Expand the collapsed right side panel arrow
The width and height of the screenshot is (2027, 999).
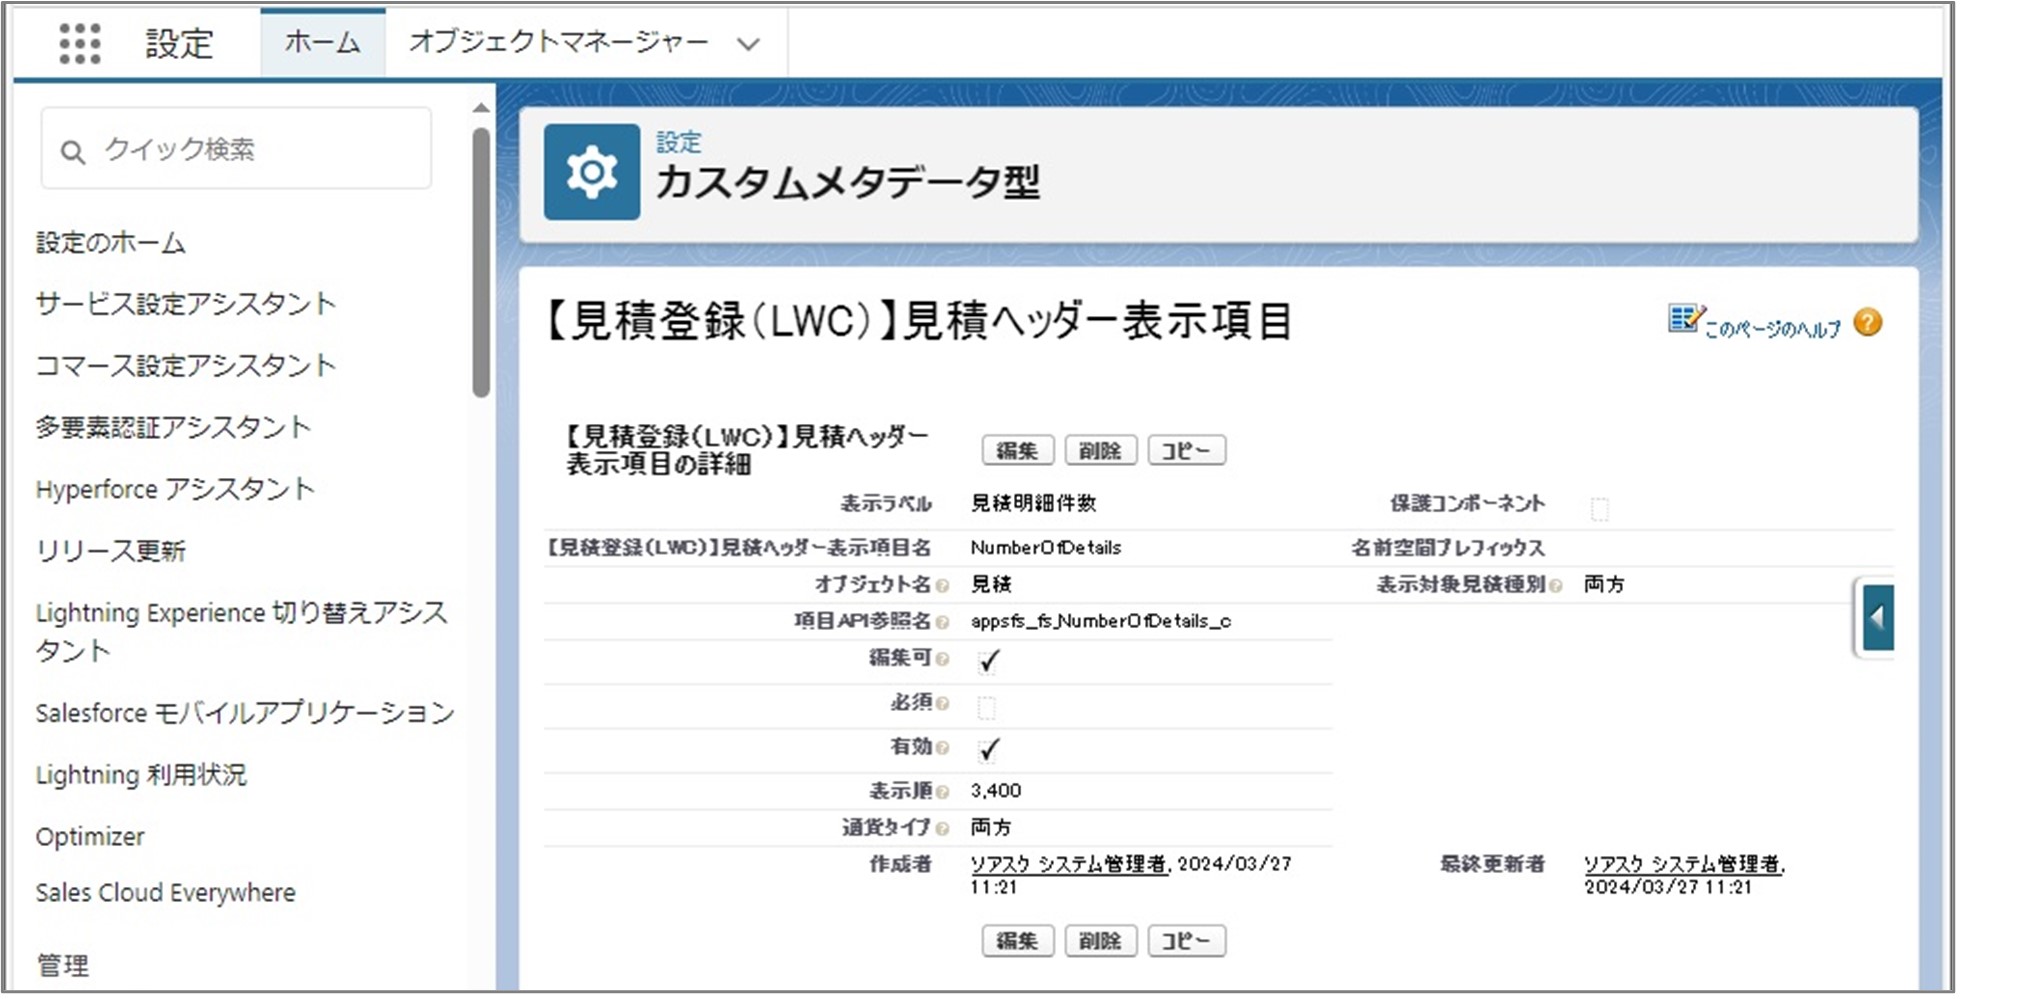tap(1877, 618)
